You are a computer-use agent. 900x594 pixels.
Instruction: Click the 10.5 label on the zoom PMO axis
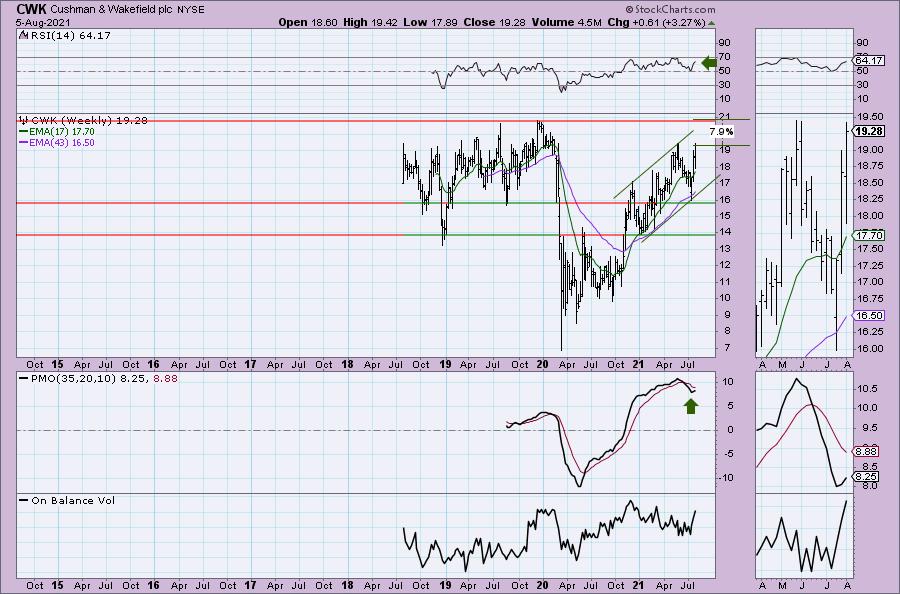pyautogui.click(x=867, y=389)
